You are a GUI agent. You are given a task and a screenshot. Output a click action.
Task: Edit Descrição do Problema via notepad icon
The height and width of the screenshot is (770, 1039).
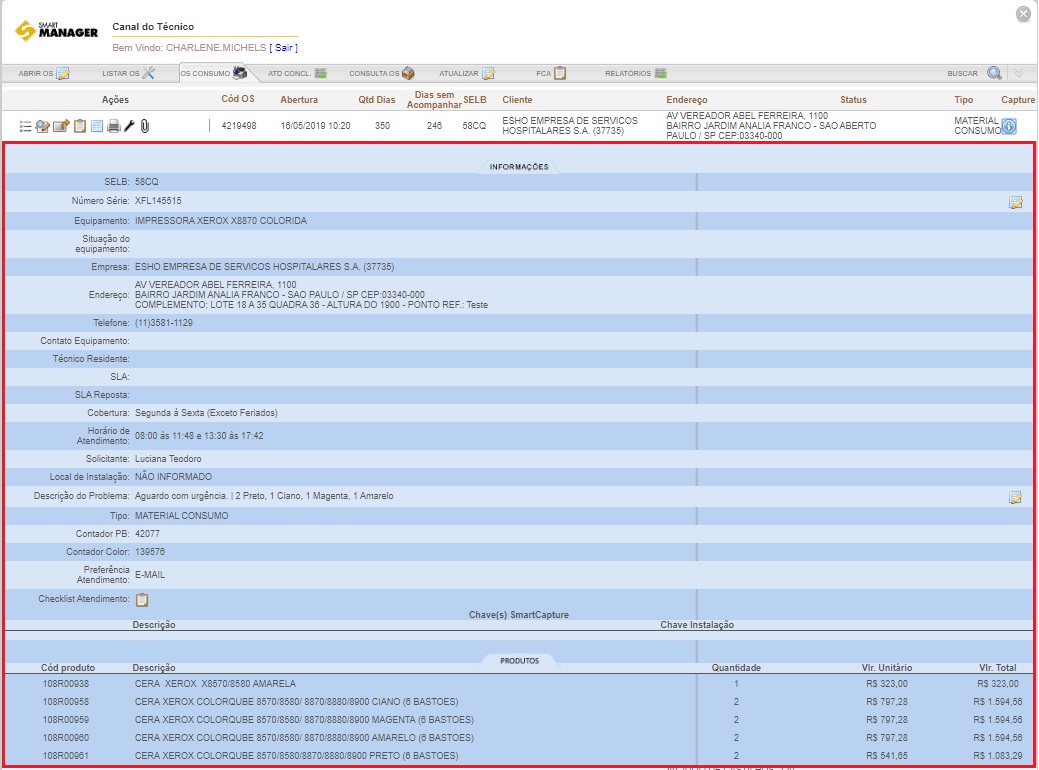(x=1015, y=498)
